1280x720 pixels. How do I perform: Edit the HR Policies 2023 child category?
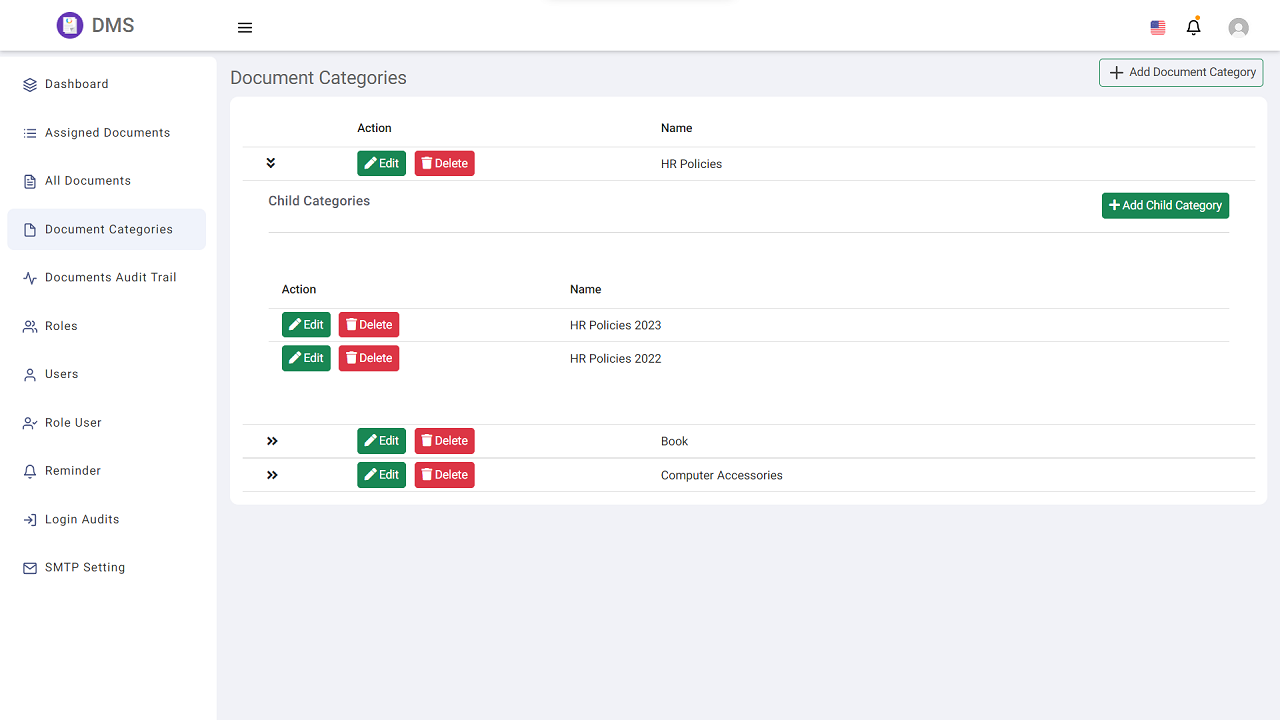point(306,325)
